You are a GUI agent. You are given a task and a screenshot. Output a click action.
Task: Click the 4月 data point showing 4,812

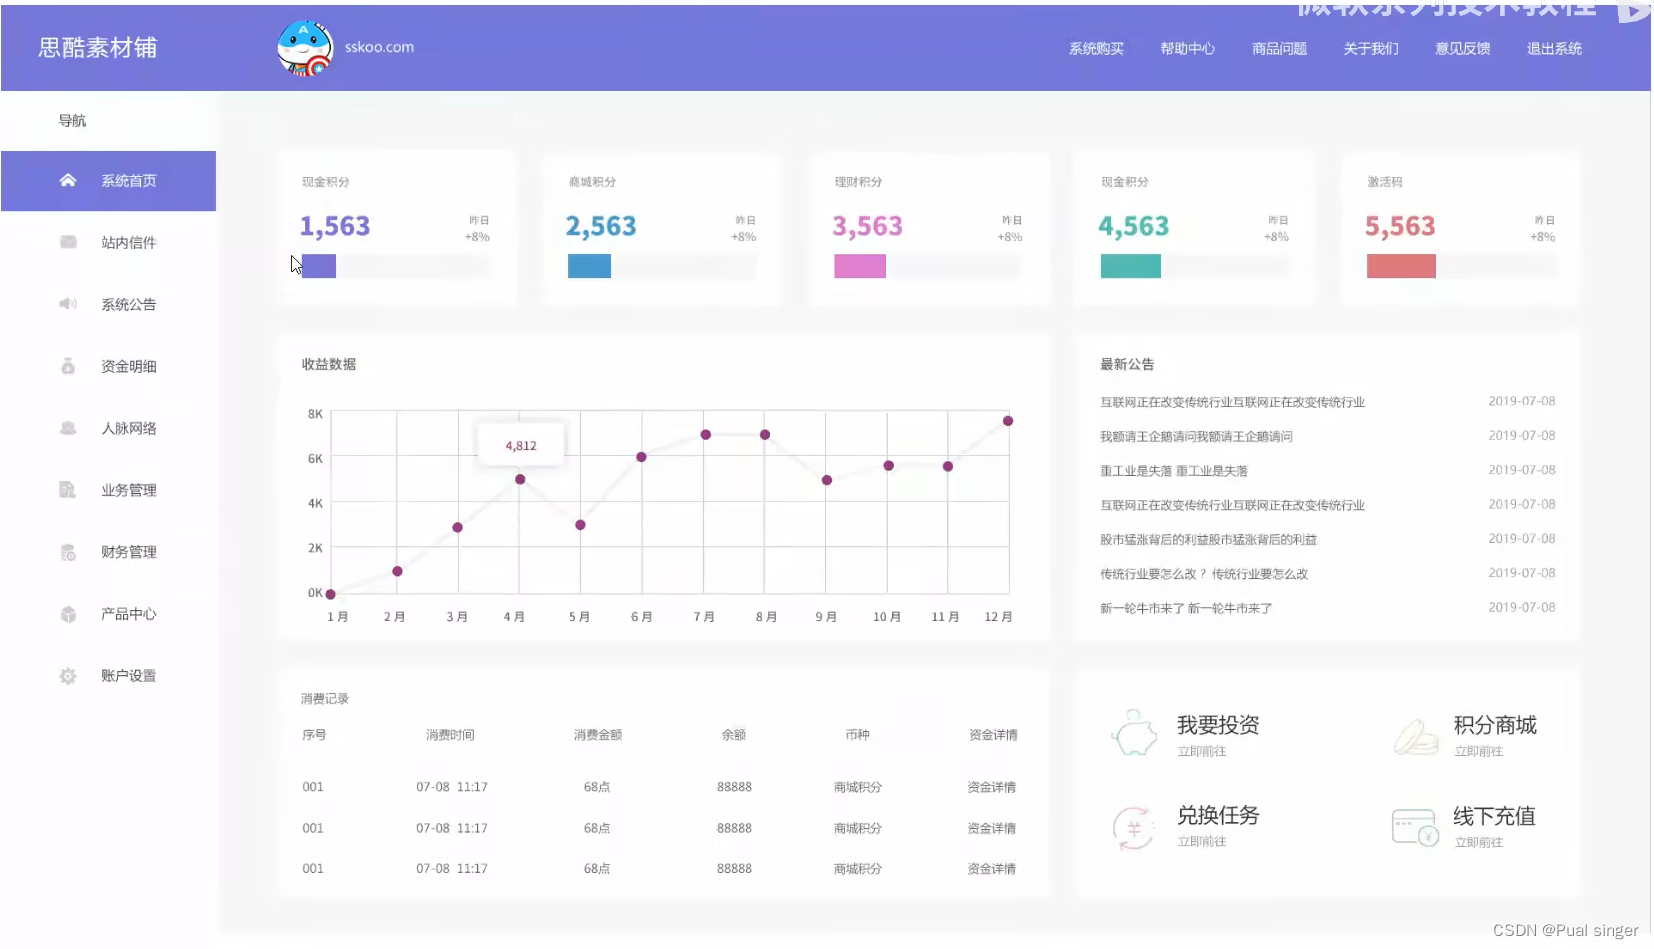[520, 480]
